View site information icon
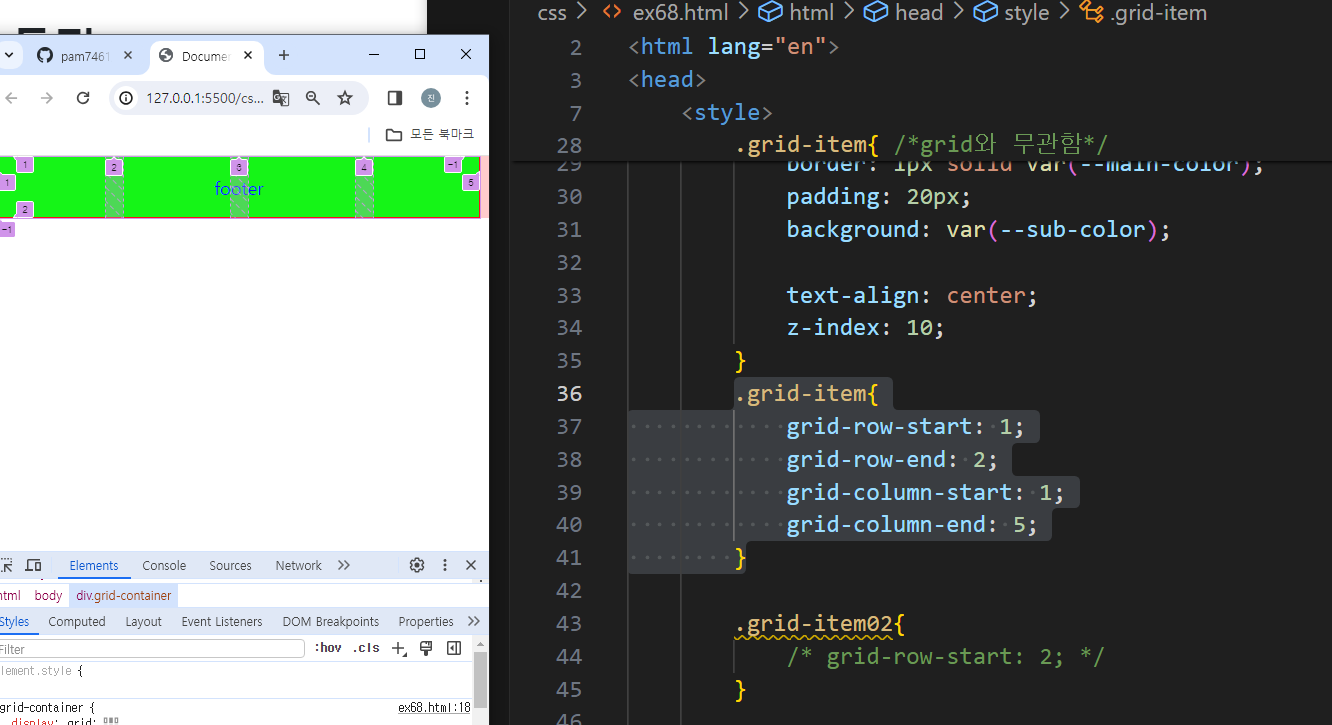 pos(127,98)
